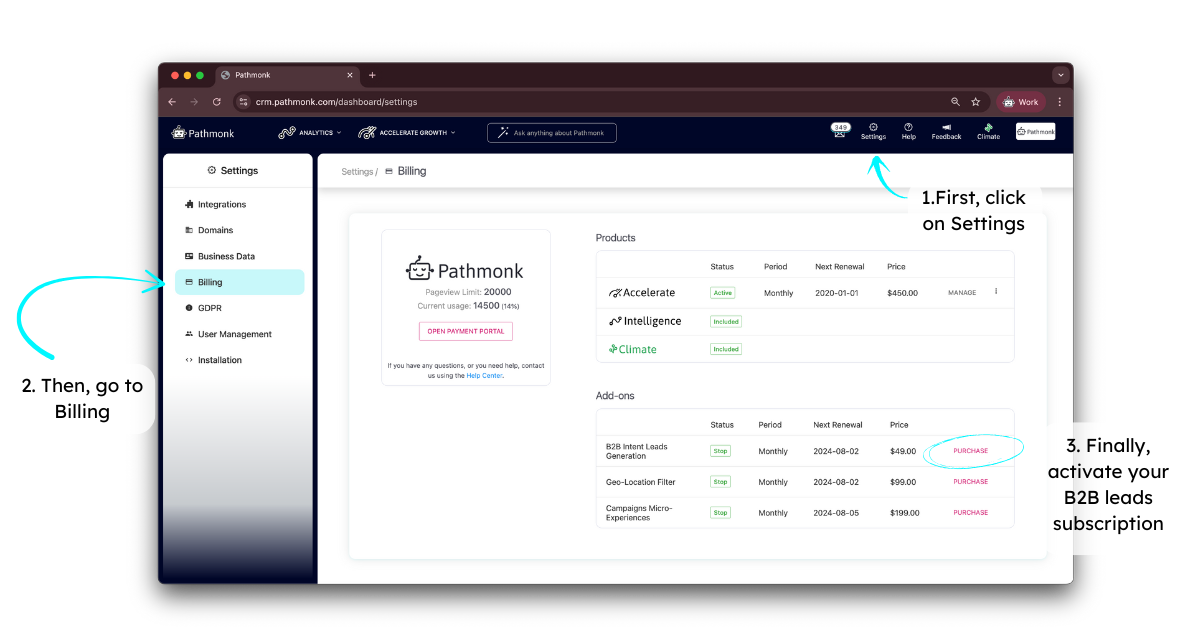Click Stop on B2B Intent Leads Generation
The height and width of the screenshot is (630, 1200).
[721, 451]
